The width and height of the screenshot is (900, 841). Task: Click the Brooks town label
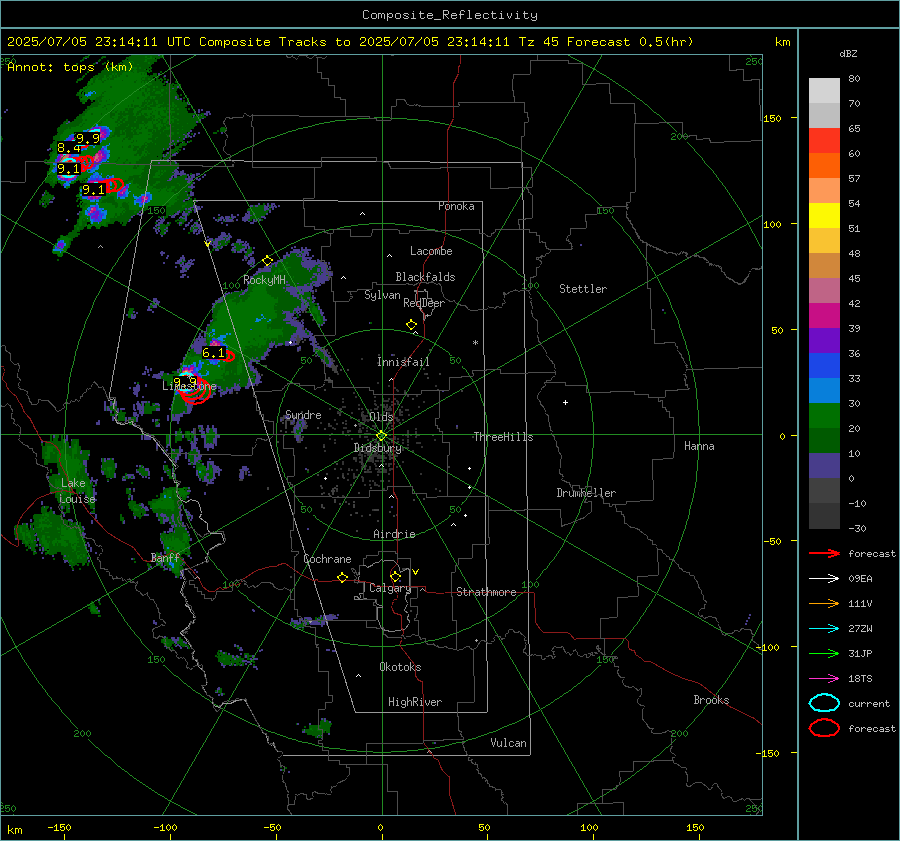[x=711, y=700]
